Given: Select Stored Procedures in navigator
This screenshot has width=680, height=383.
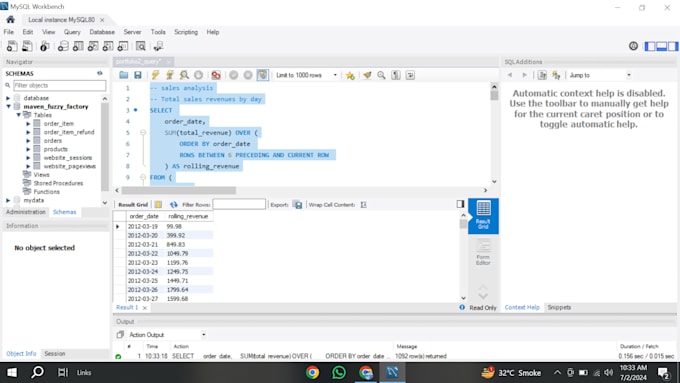Looking at the screenshot, I should [x=58, y=183].
